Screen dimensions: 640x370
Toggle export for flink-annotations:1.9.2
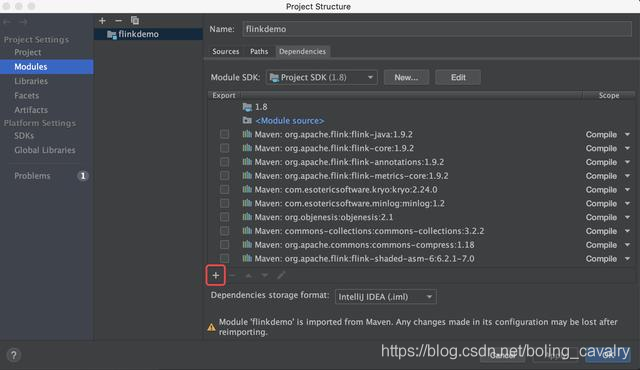point(224,162)
